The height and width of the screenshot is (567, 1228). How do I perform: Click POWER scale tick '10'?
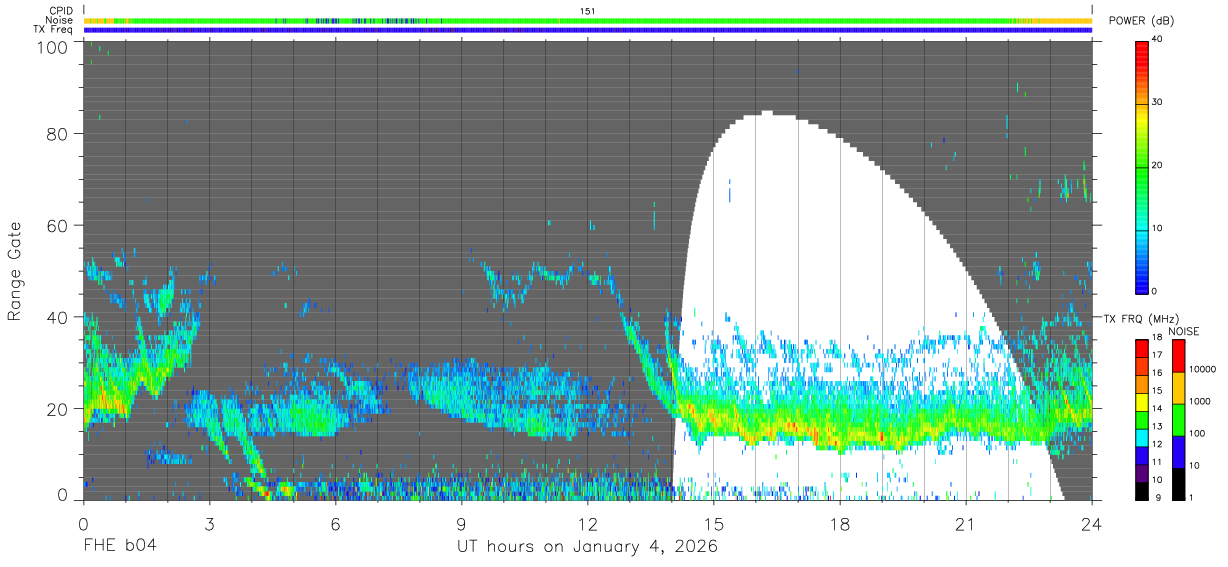pos(1158,229)
